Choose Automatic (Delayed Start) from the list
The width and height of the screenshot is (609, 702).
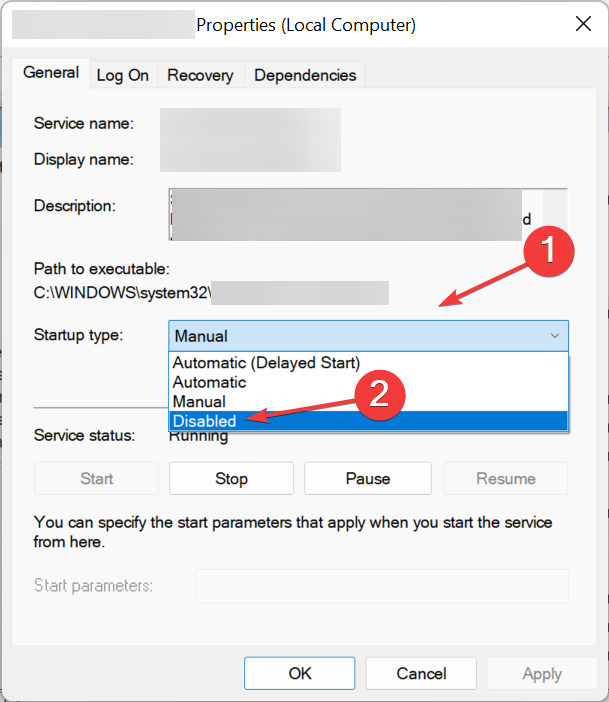(x=266, y=363)
